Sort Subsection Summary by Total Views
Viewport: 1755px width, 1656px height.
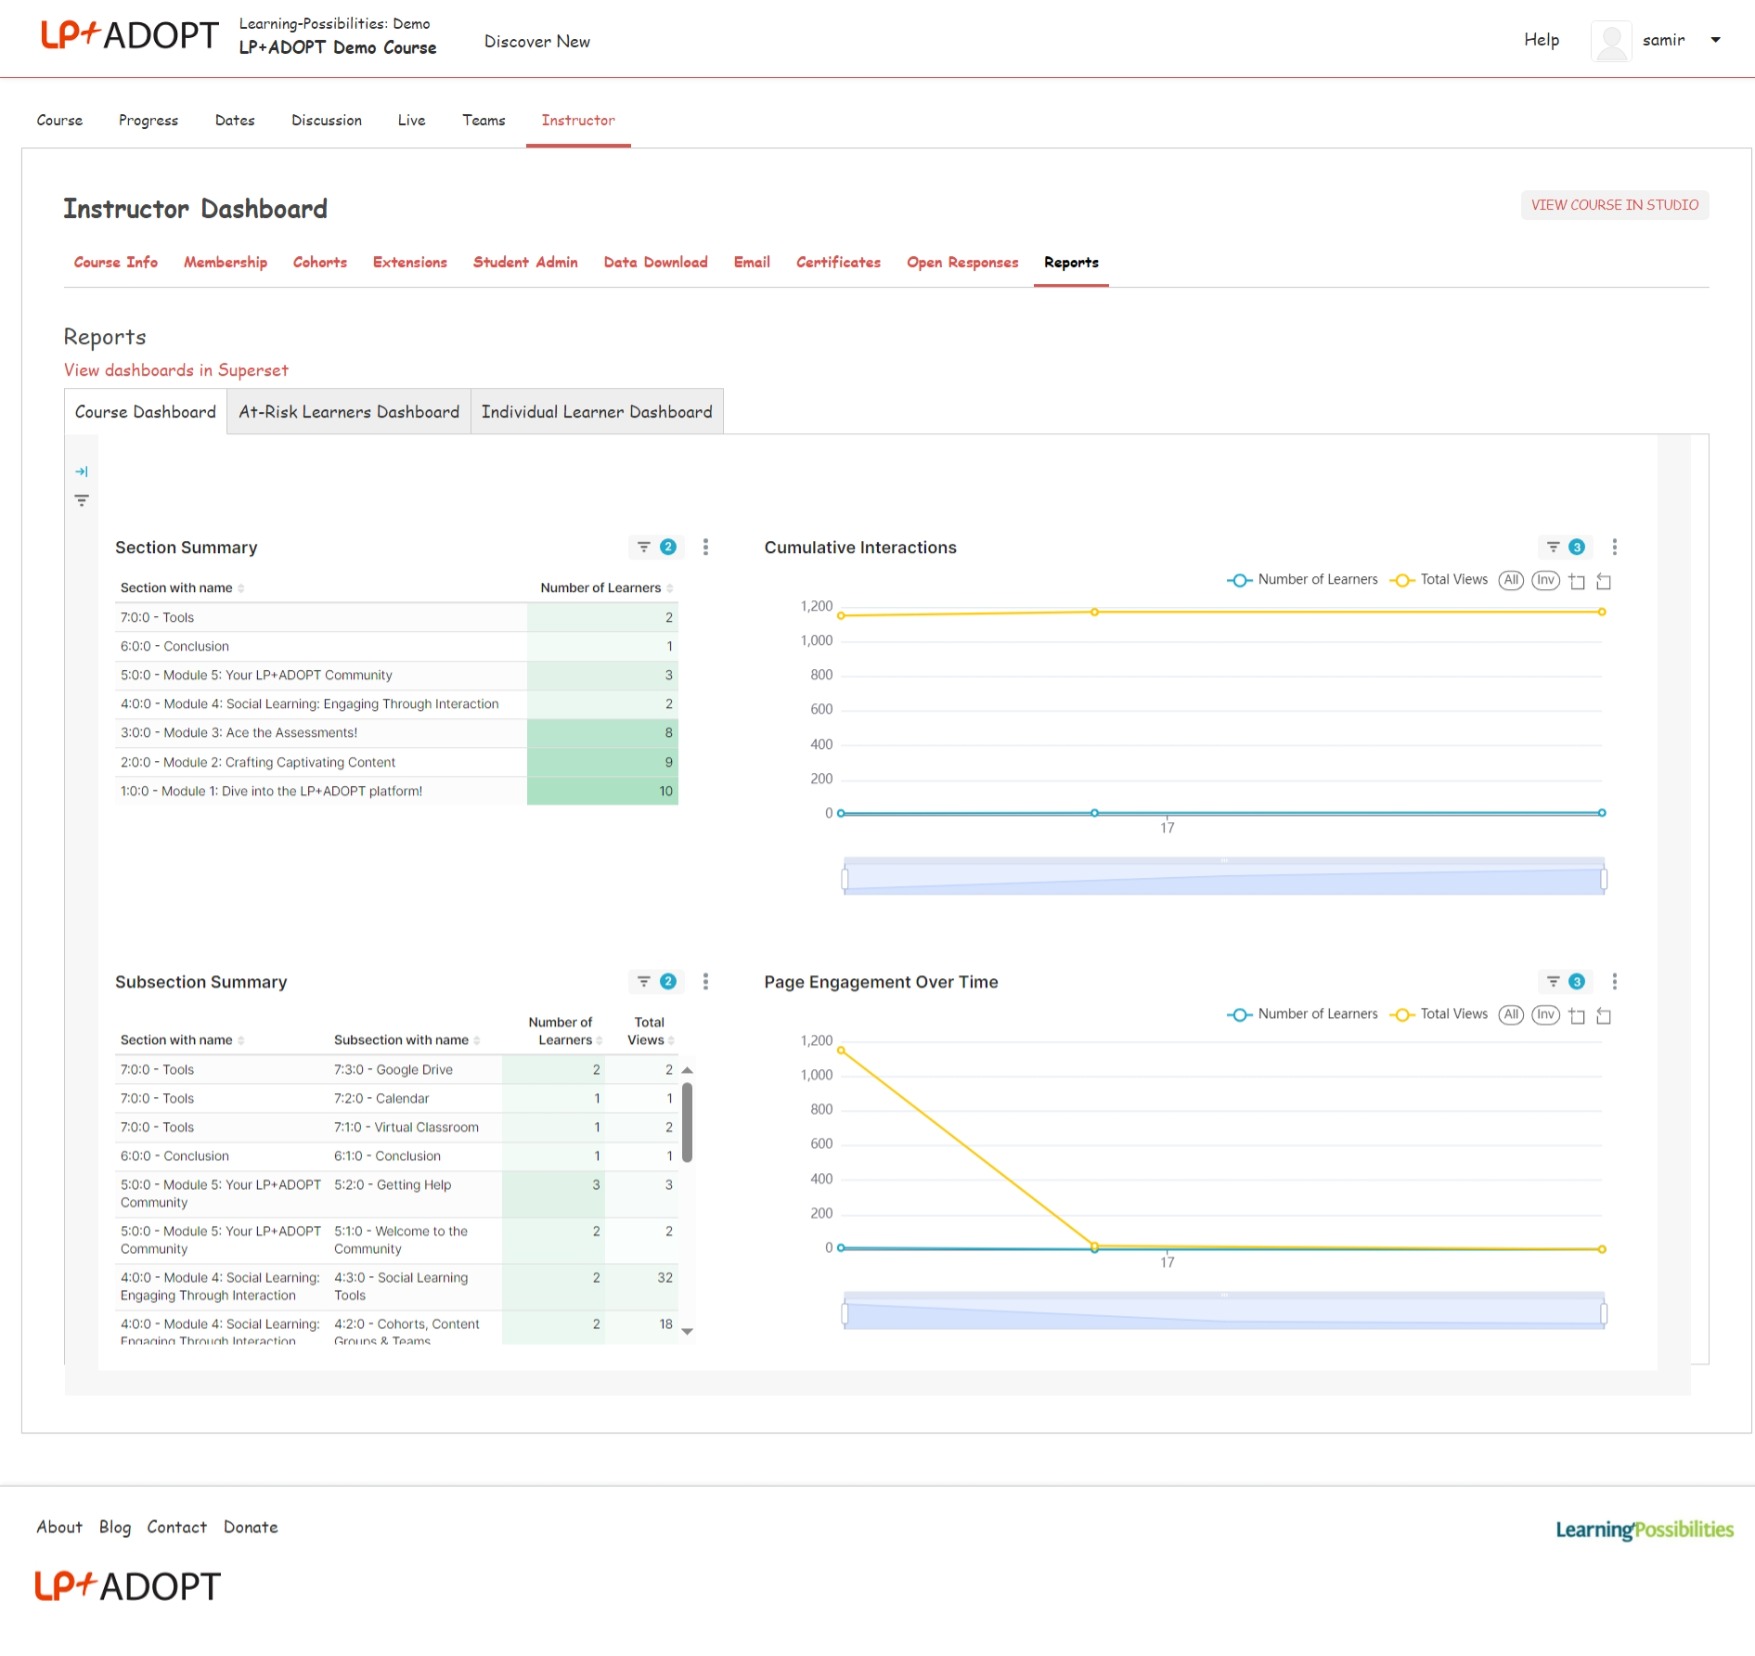point(650,1031)
